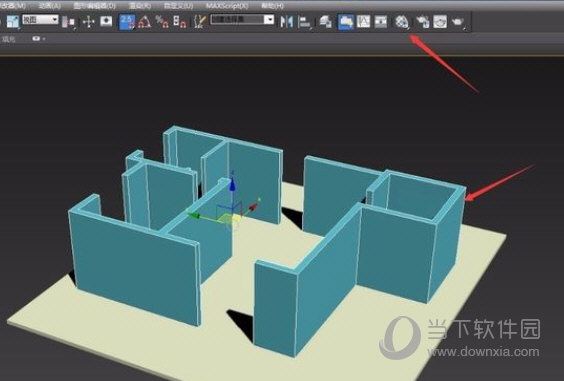Open the 渲染(R) menu
The height and width of the screenshot is (381, 564).
pyautogui.click(x=140, y=6)
